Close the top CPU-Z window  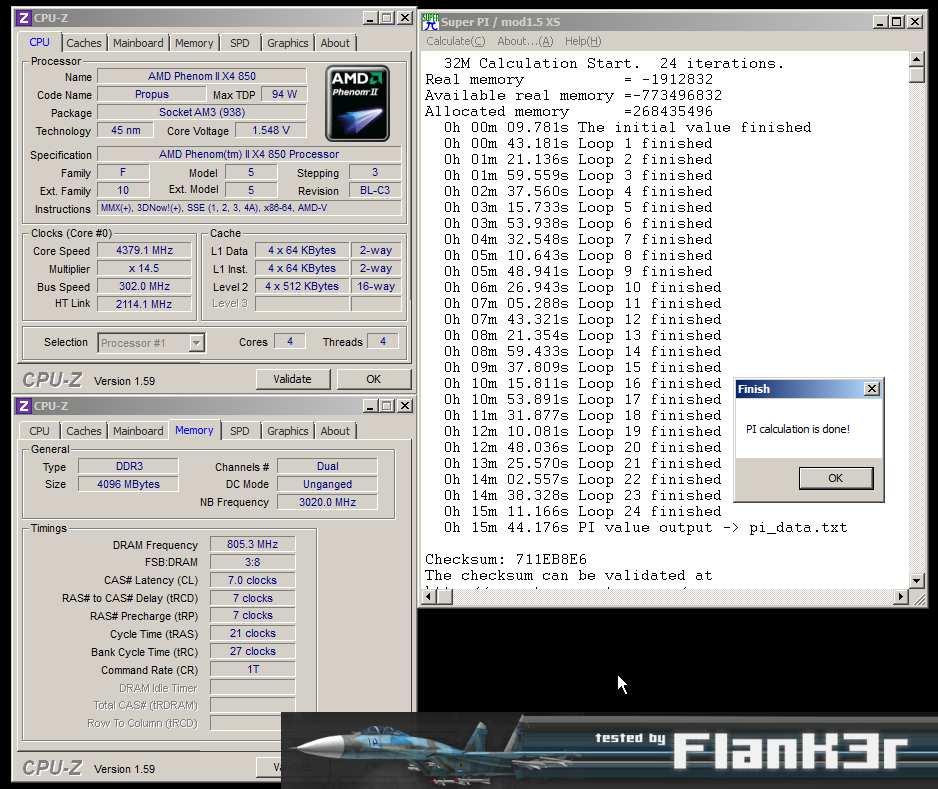tap(405, 18)
